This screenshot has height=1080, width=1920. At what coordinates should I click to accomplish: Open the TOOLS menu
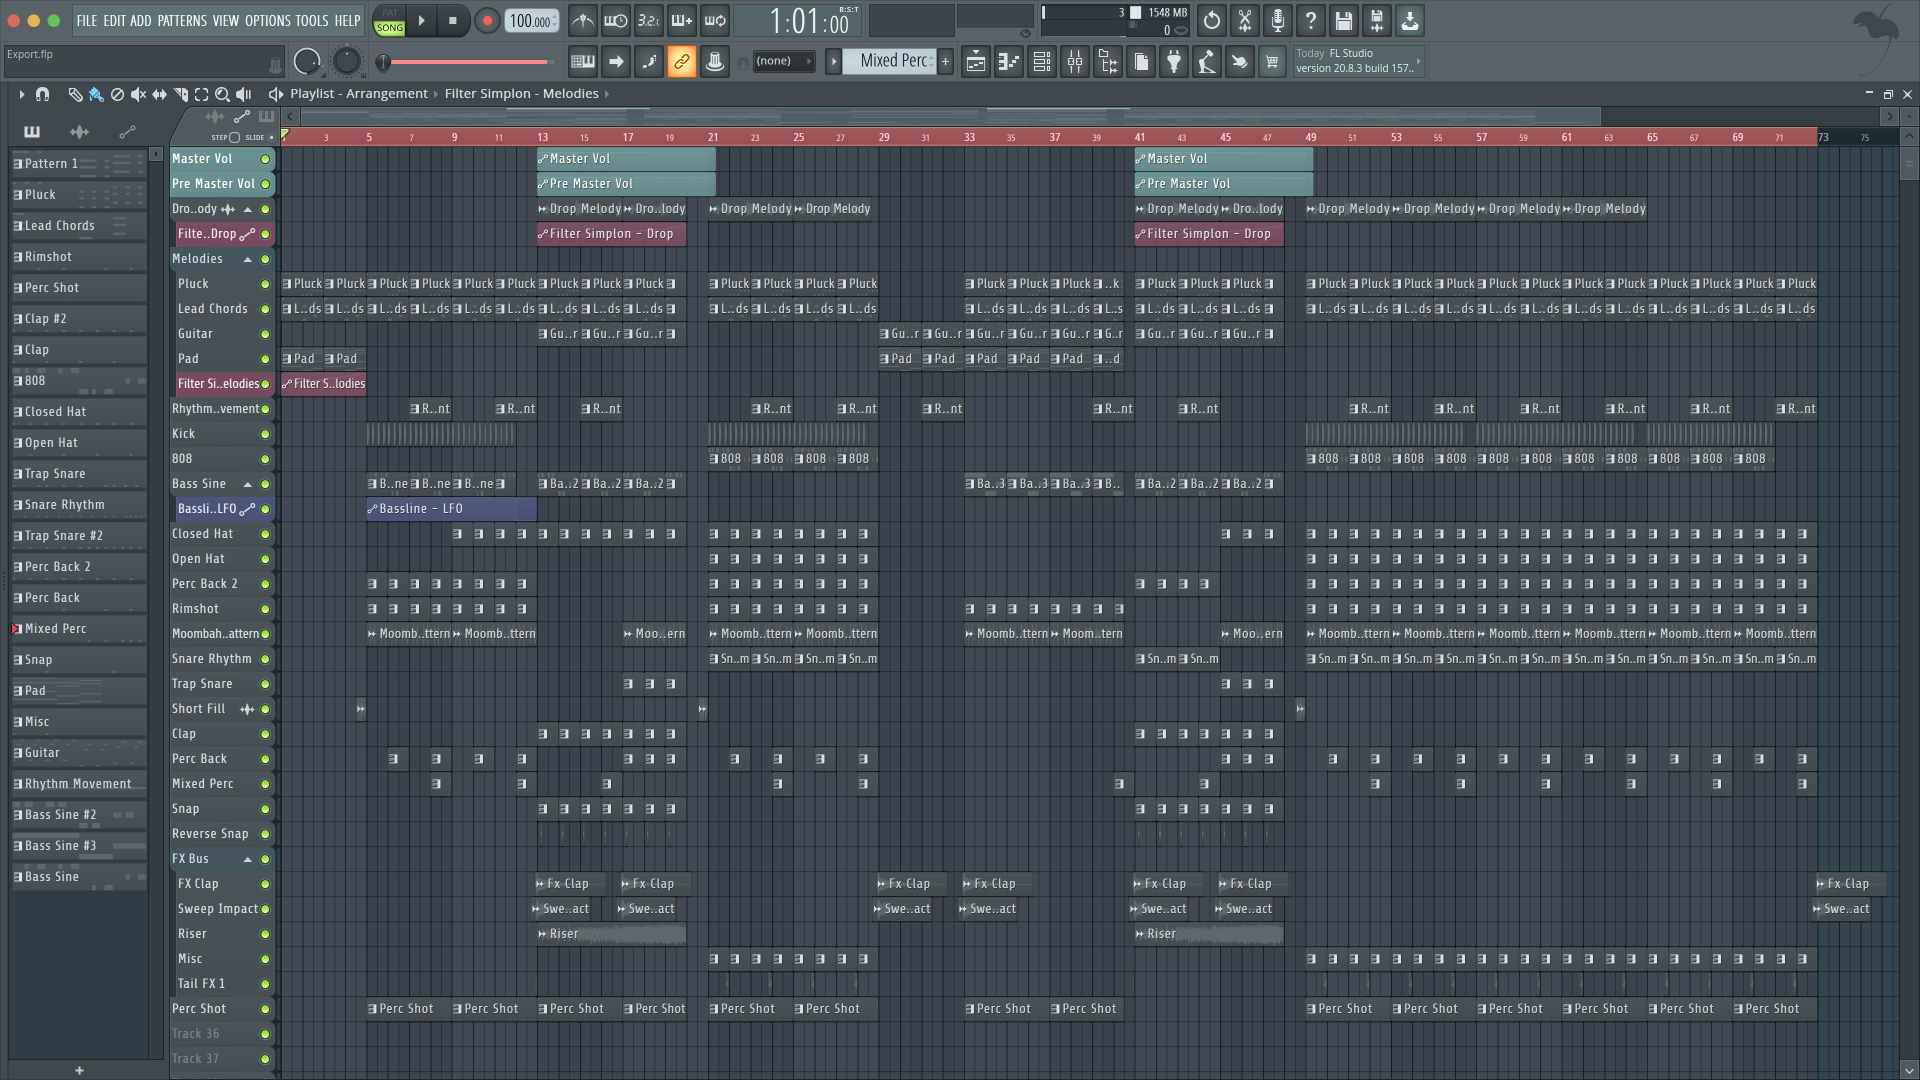point(312,20)
